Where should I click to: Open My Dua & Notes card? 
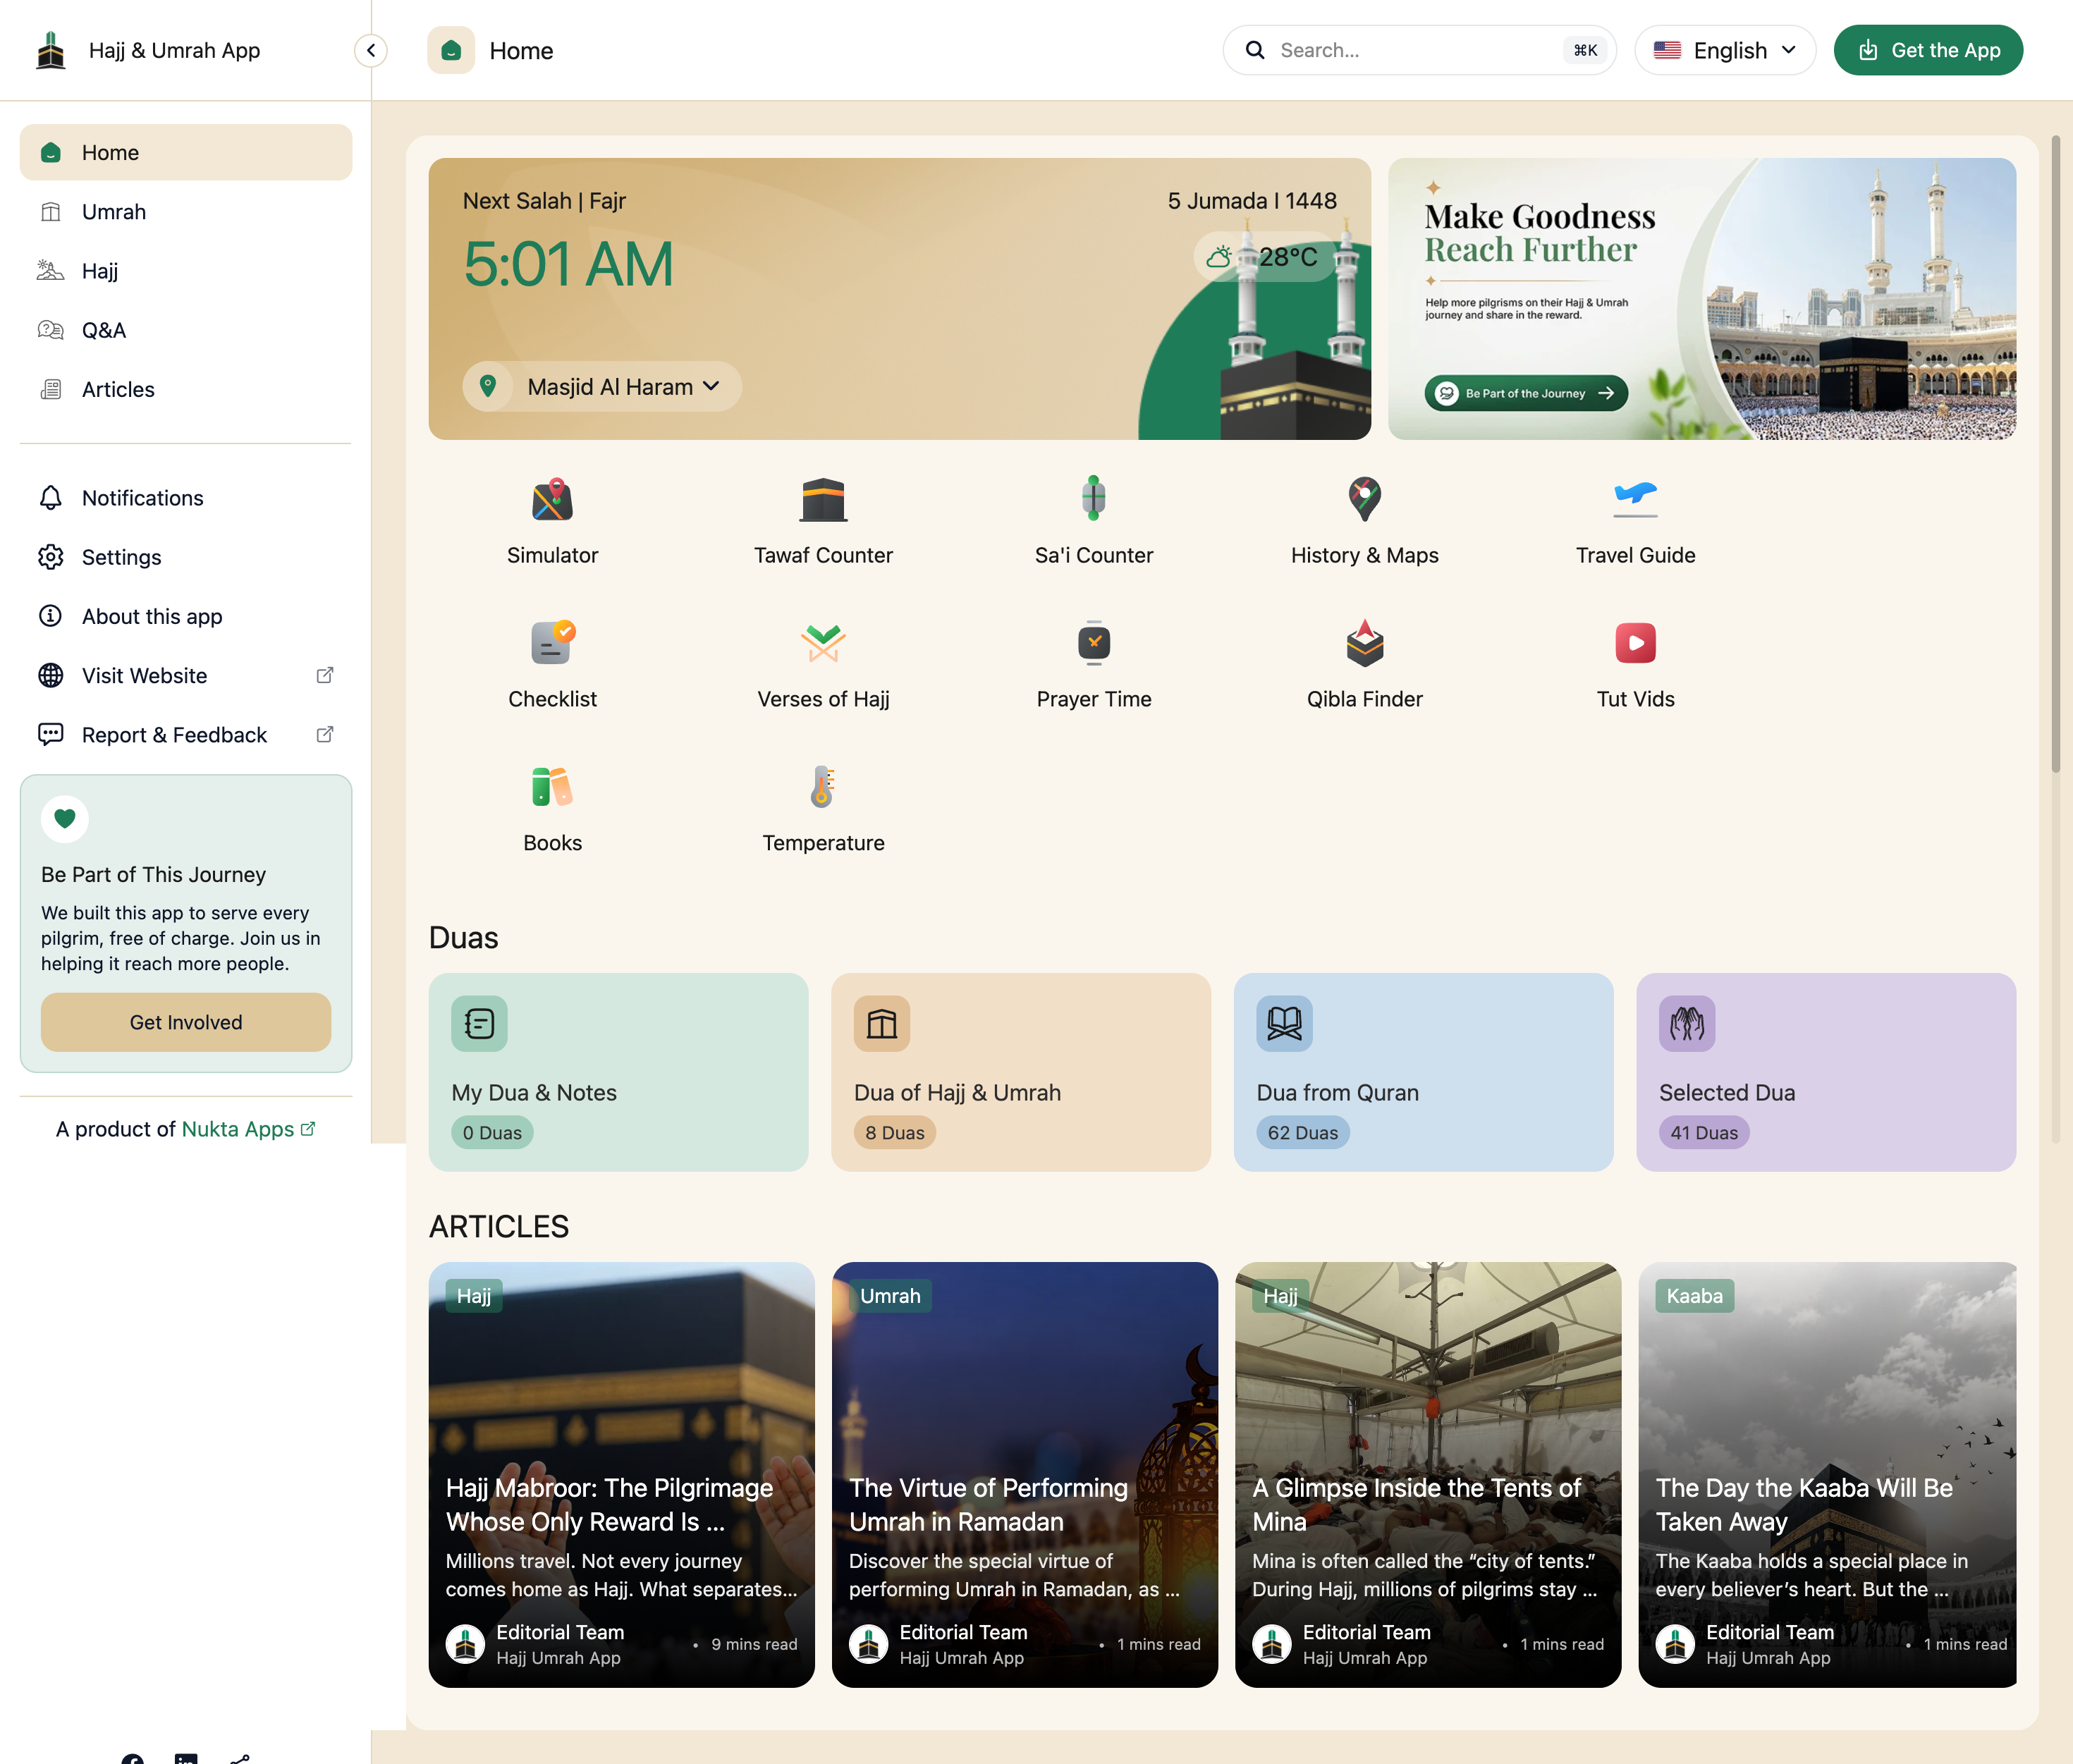click(618, 1072)
